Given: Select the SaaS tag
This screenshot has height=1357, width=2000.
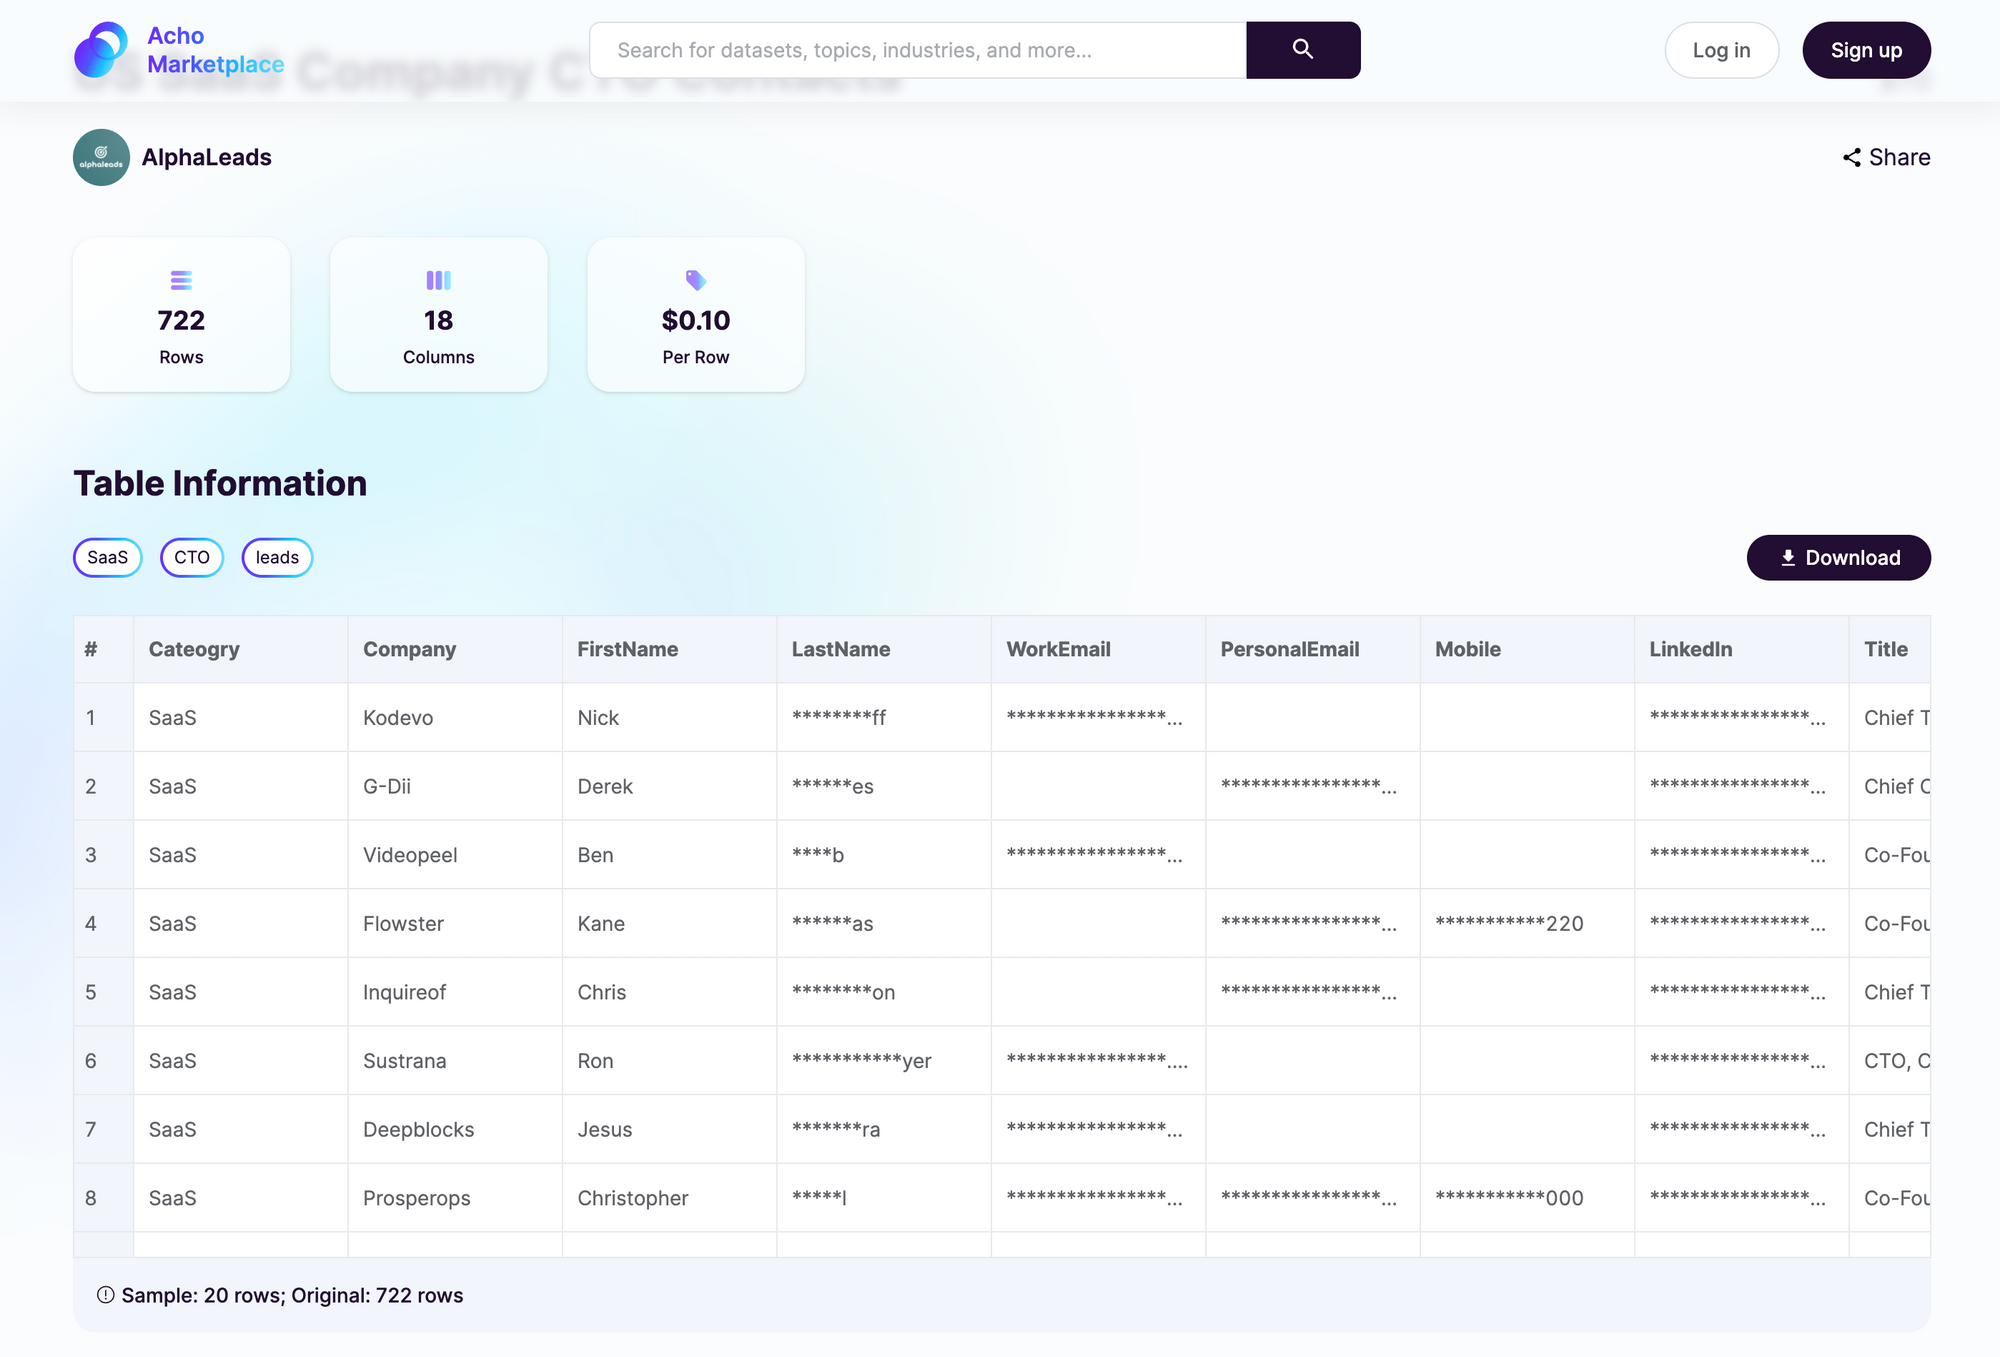Looking at the screenshot, I should (108, 557).
